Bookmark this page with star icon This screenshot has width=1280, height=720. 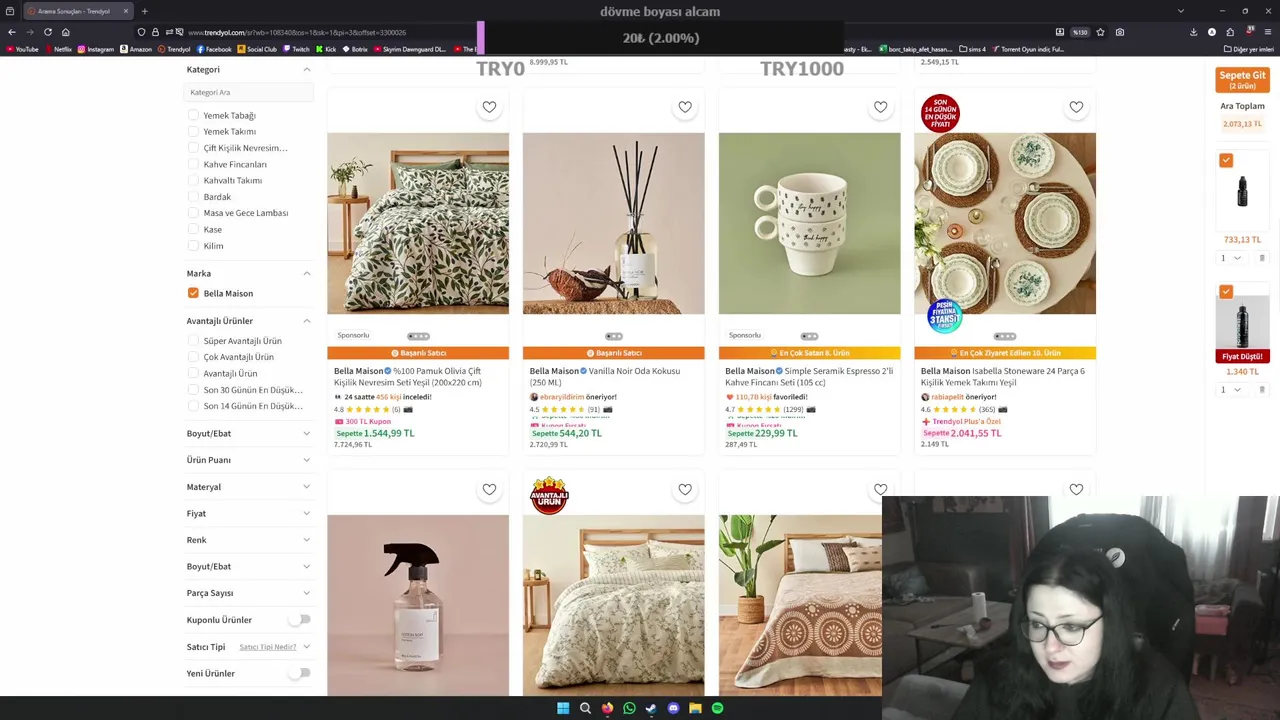coord(1100,32)
